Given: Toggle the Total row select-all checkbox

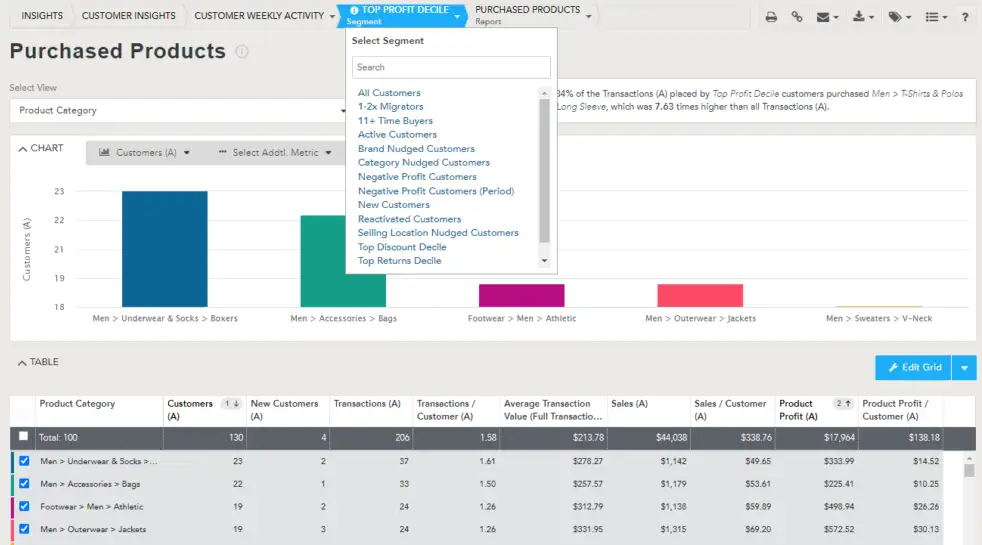Looking at the screenshot, I should tap(24, 436).
